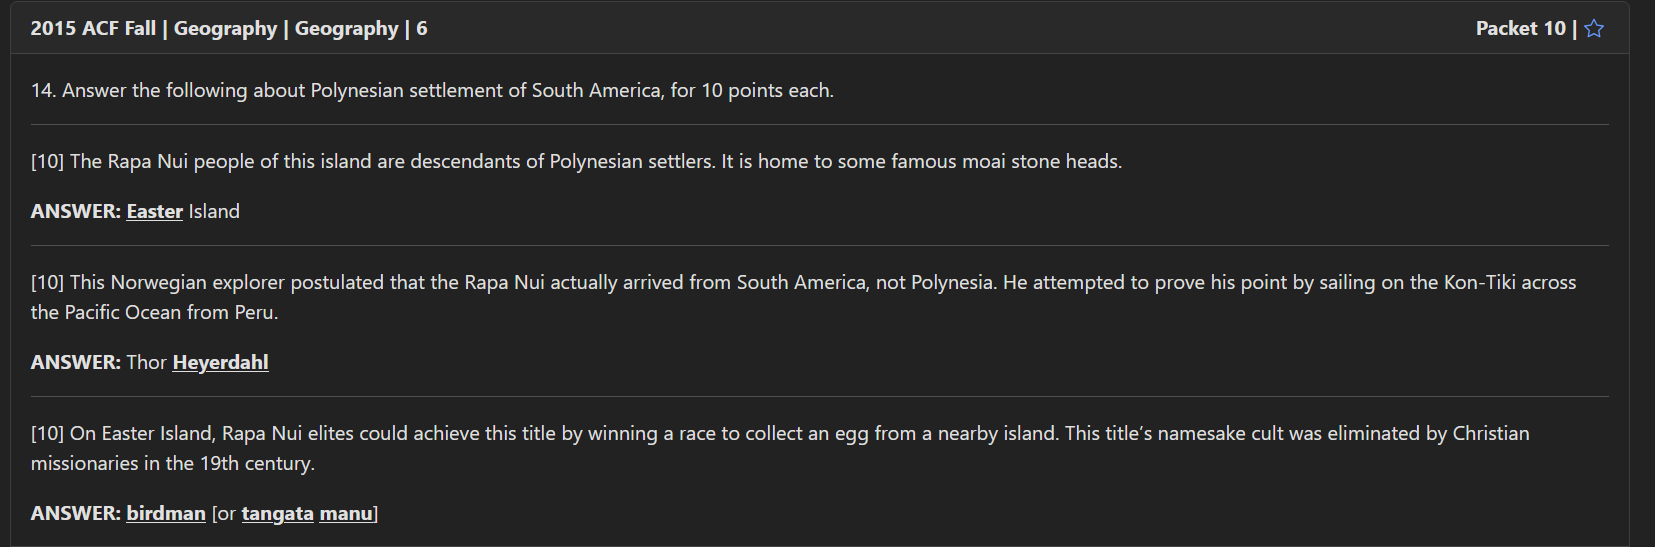Click the underlined Heyerdahl answer

(x=220, y=363)
